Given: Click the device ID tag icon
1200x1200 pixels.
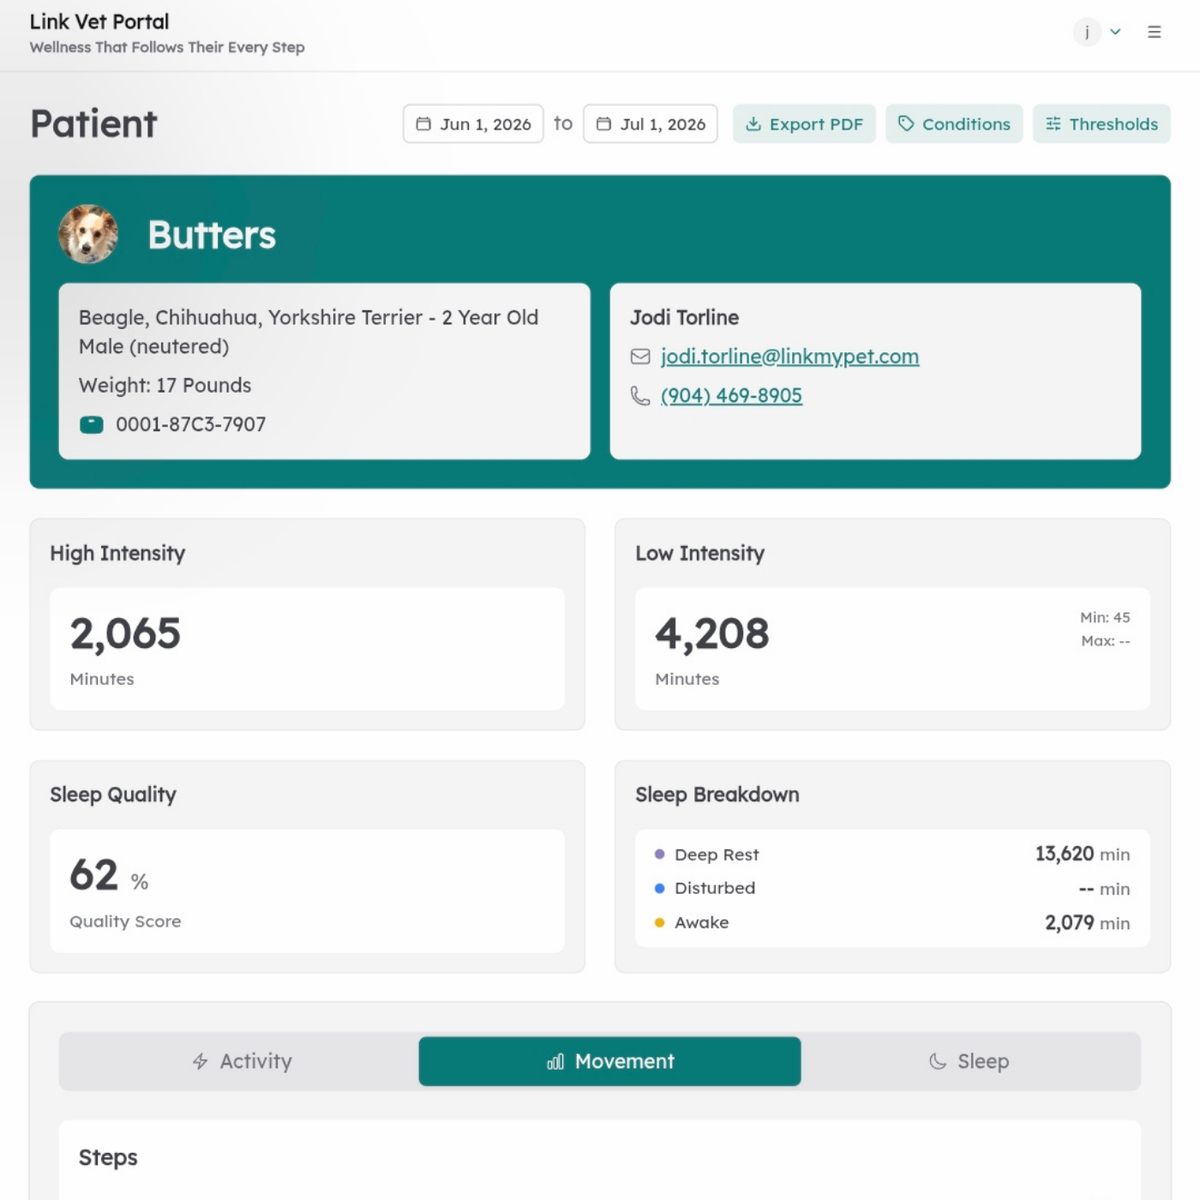Looking at the screenshot, I should (91, 424).
